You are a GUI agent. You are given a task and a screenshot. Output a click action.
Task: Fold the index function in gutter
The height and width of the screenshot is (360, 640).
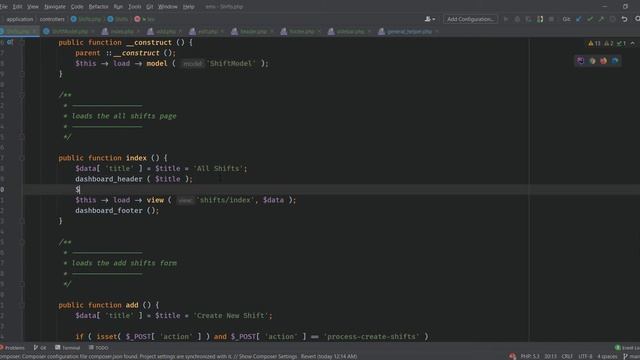pos(22,158)
